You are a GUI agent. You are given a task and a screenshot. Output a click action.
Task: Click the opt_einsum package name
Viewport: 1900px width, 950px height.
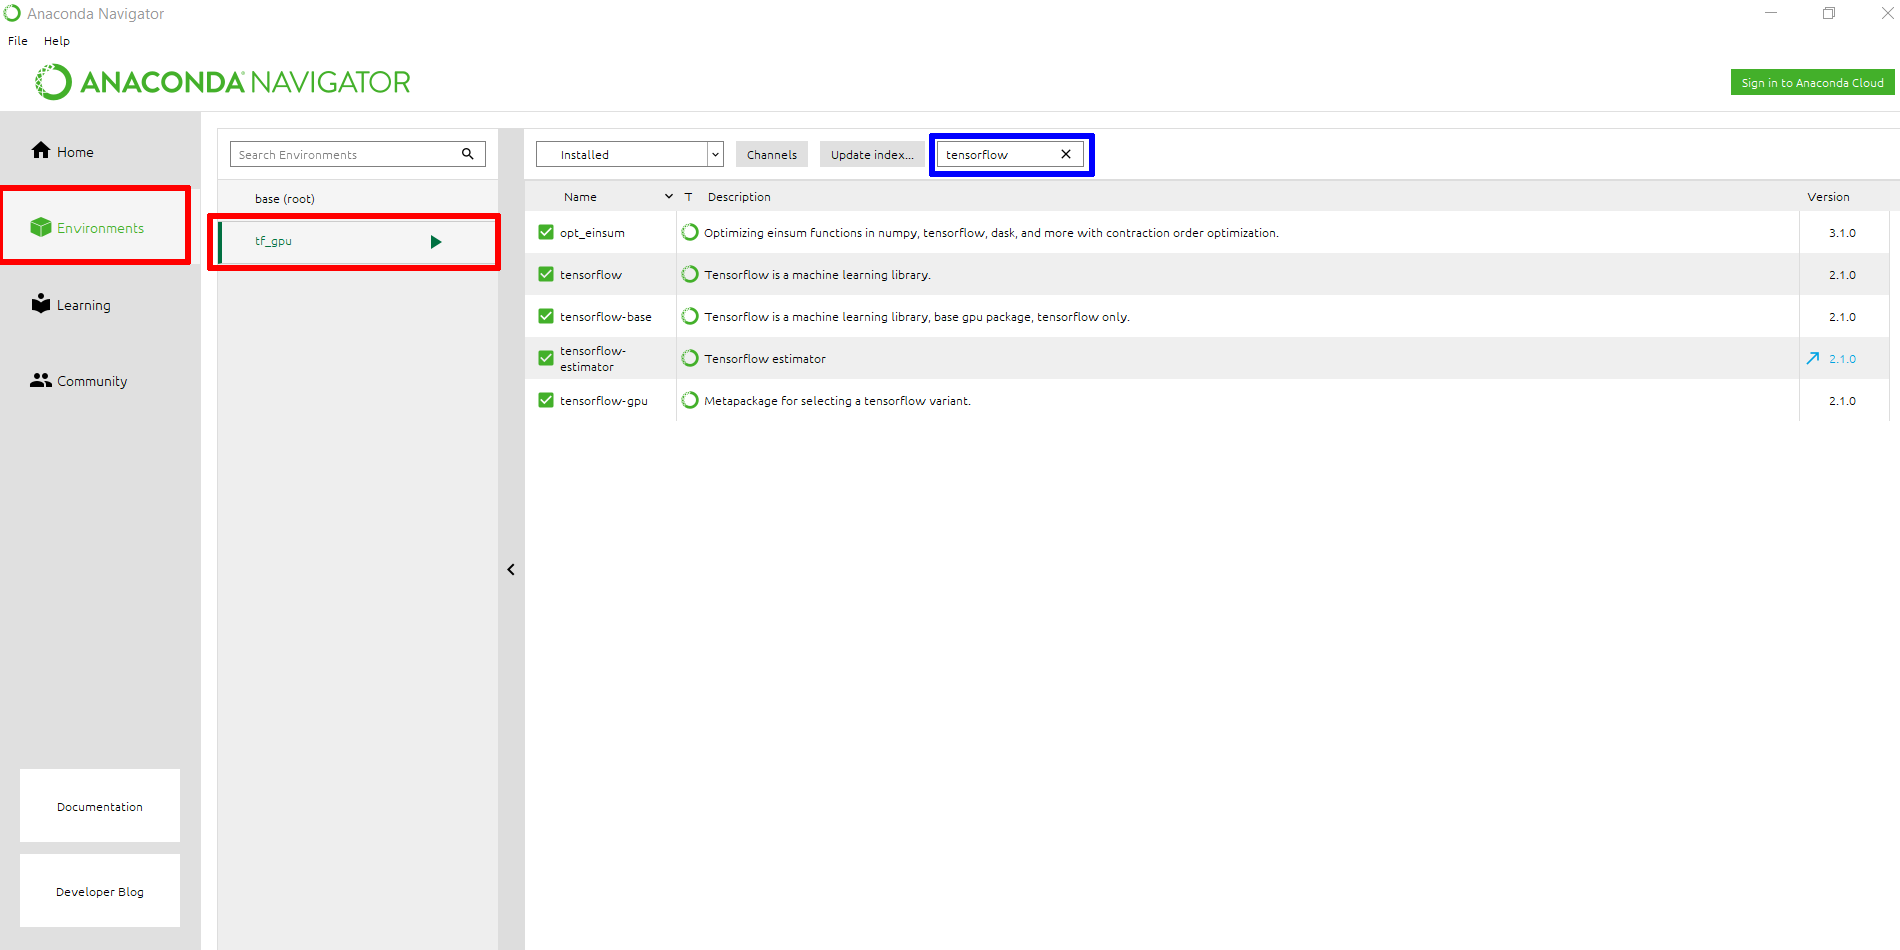[592, 233]
